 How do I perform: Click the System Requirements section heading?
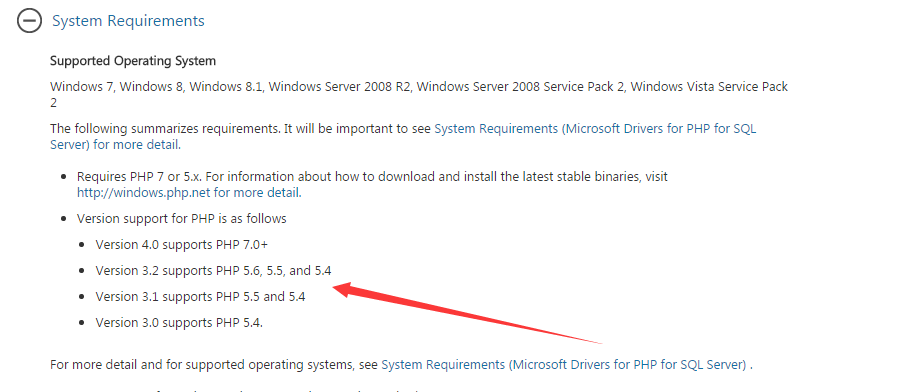pyautogui.click(x=128, y=21)
